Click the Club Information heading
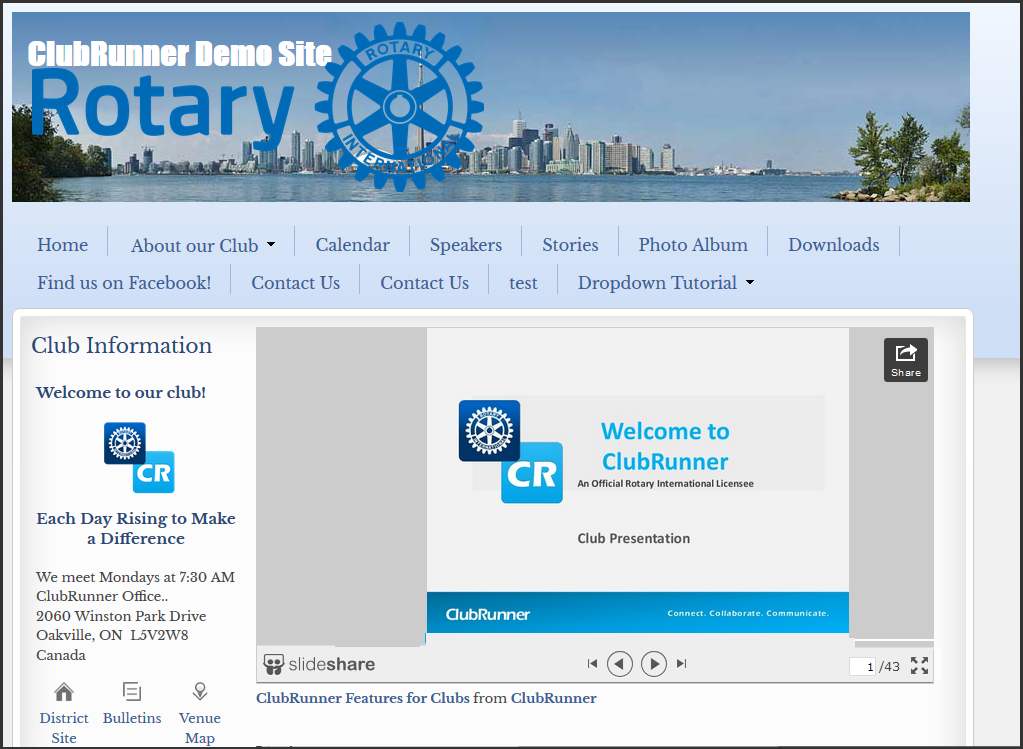The height and width of the screenshot is (749, 1023). coord(121,345)
